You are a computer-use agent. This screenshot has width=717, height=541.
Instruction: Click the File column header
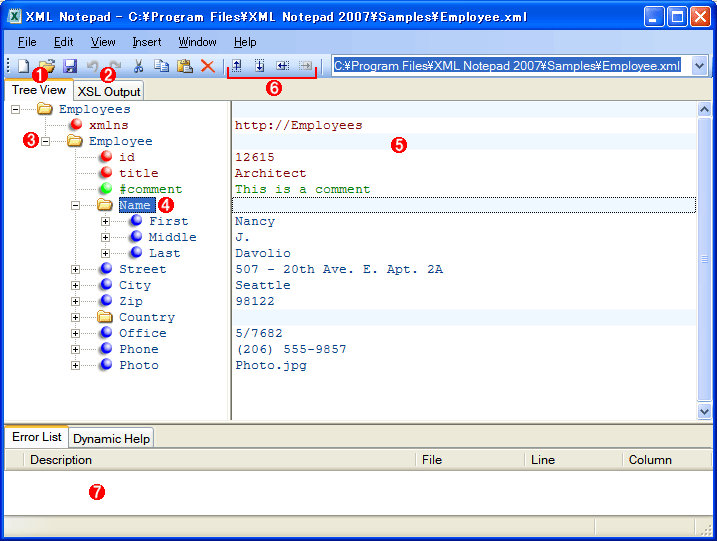[432, 460]
